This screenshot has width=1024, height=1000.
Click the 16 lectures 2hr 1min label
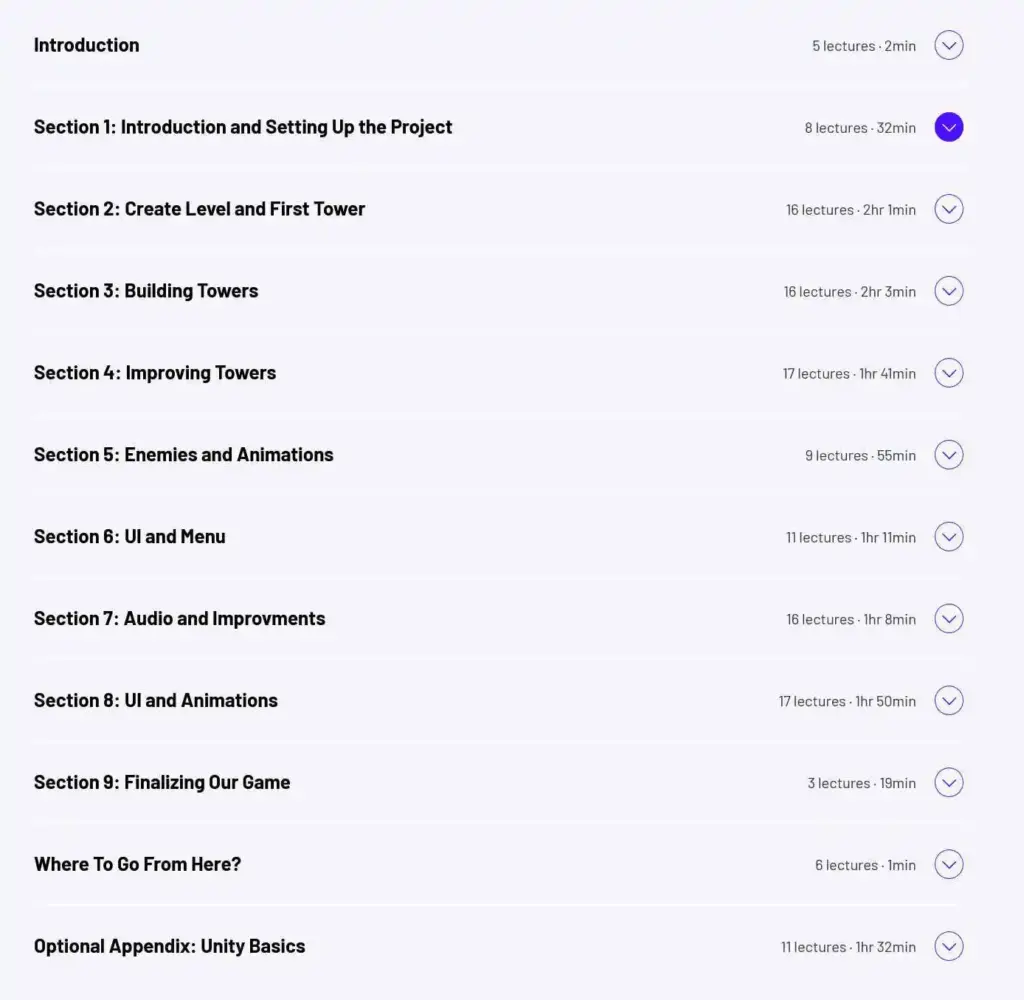pyautogui.click(x=850, y=210)
